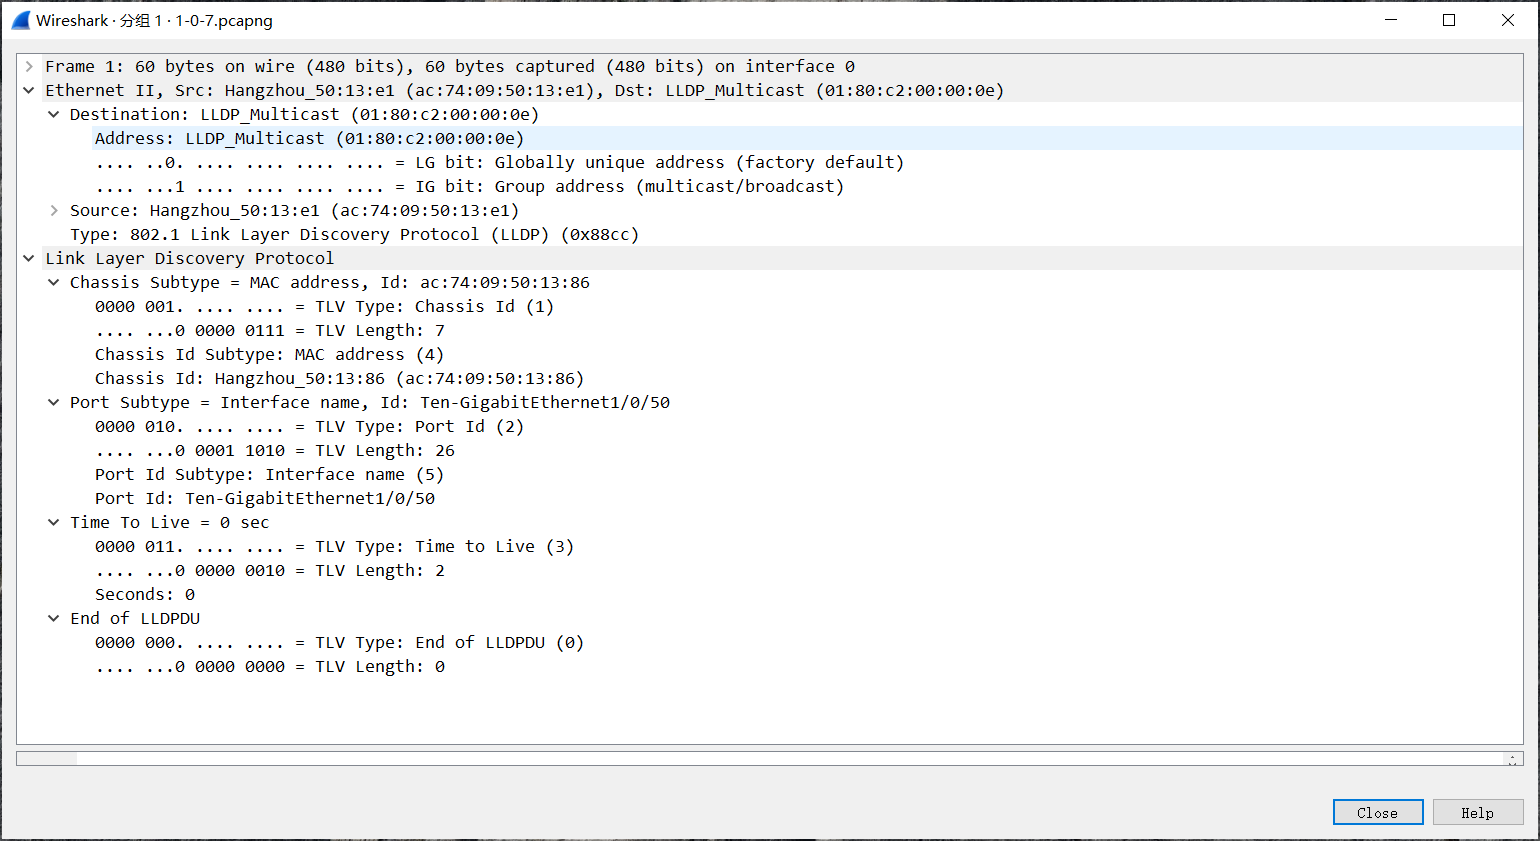This screenshot has height=841, width=1540.
Task: Select the Type 802.1 LLDP row
Action: [x=354, y=235]
